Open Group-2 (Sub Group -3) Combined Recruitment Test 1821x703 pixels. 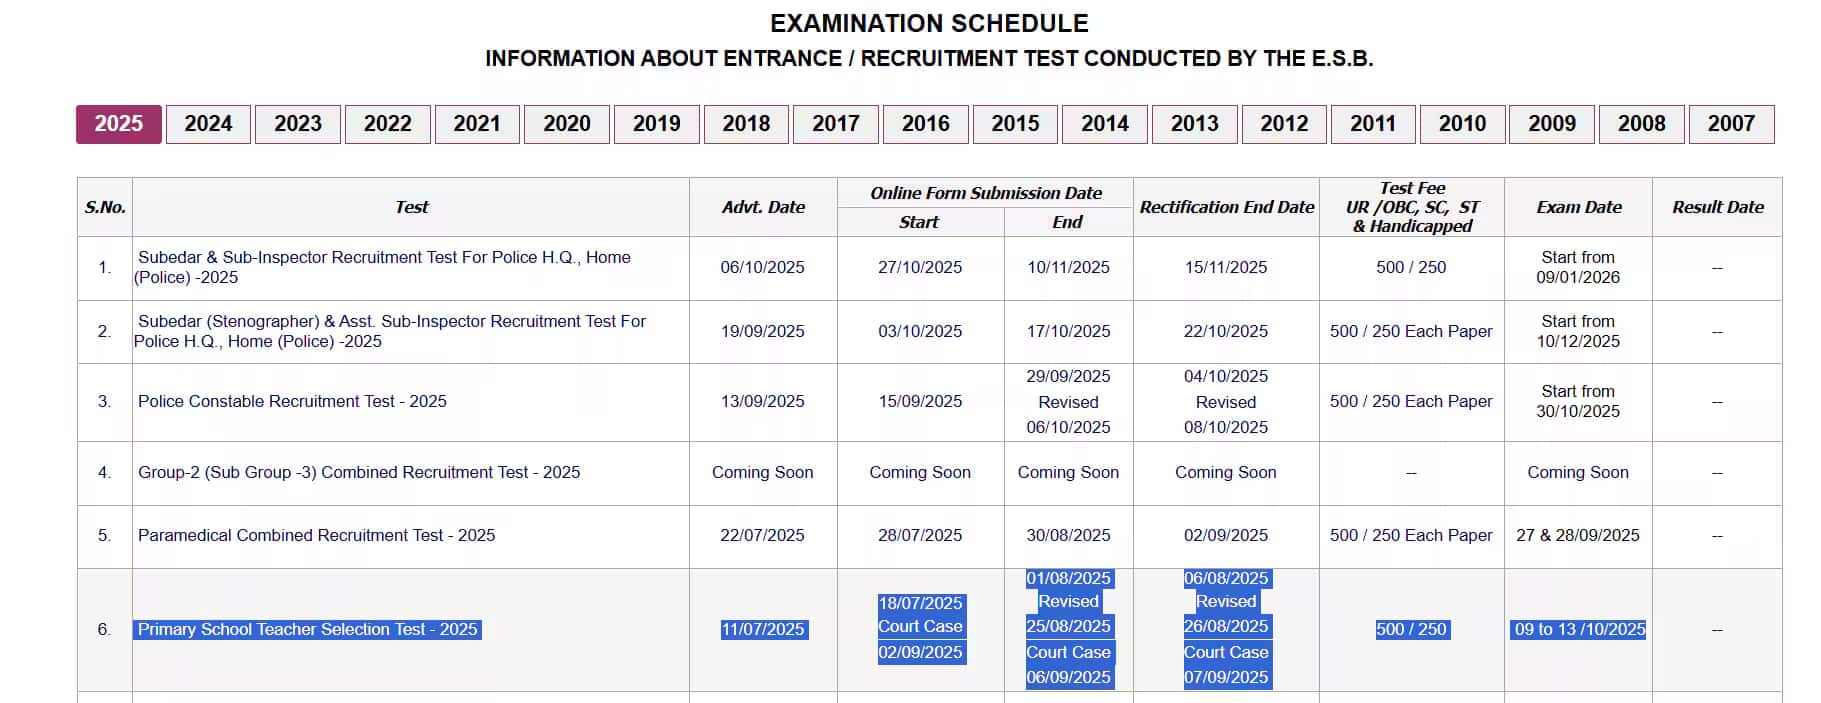(359, 472)
